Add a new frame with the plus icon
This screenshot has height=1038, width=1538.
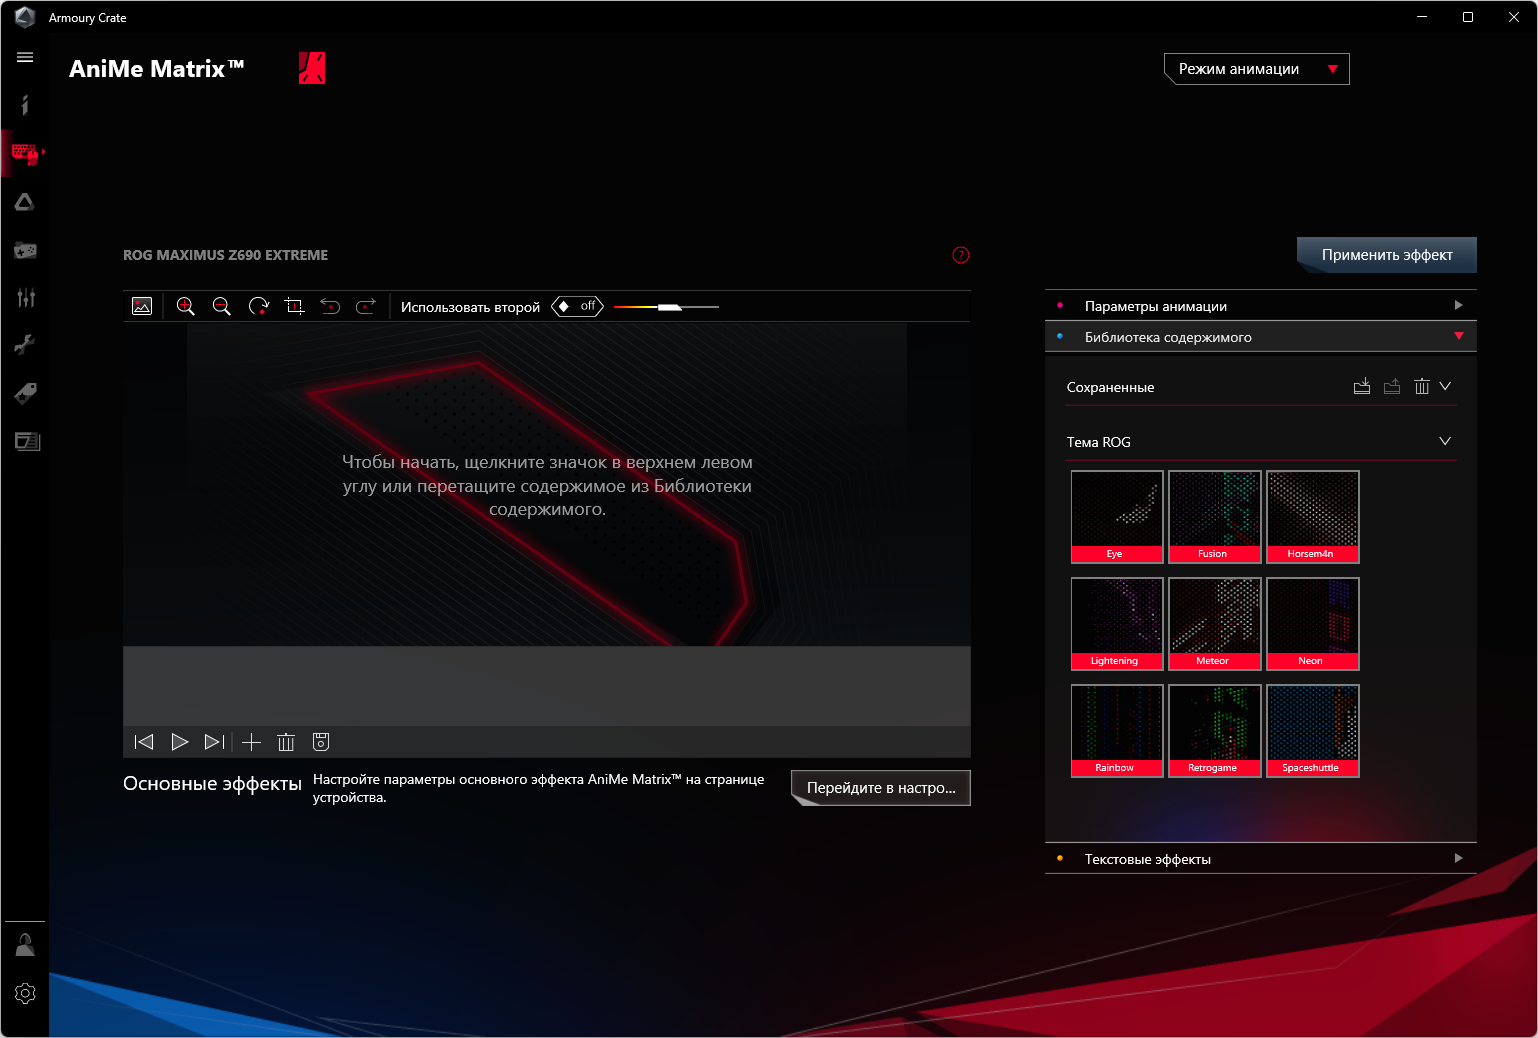pos(251,742)
